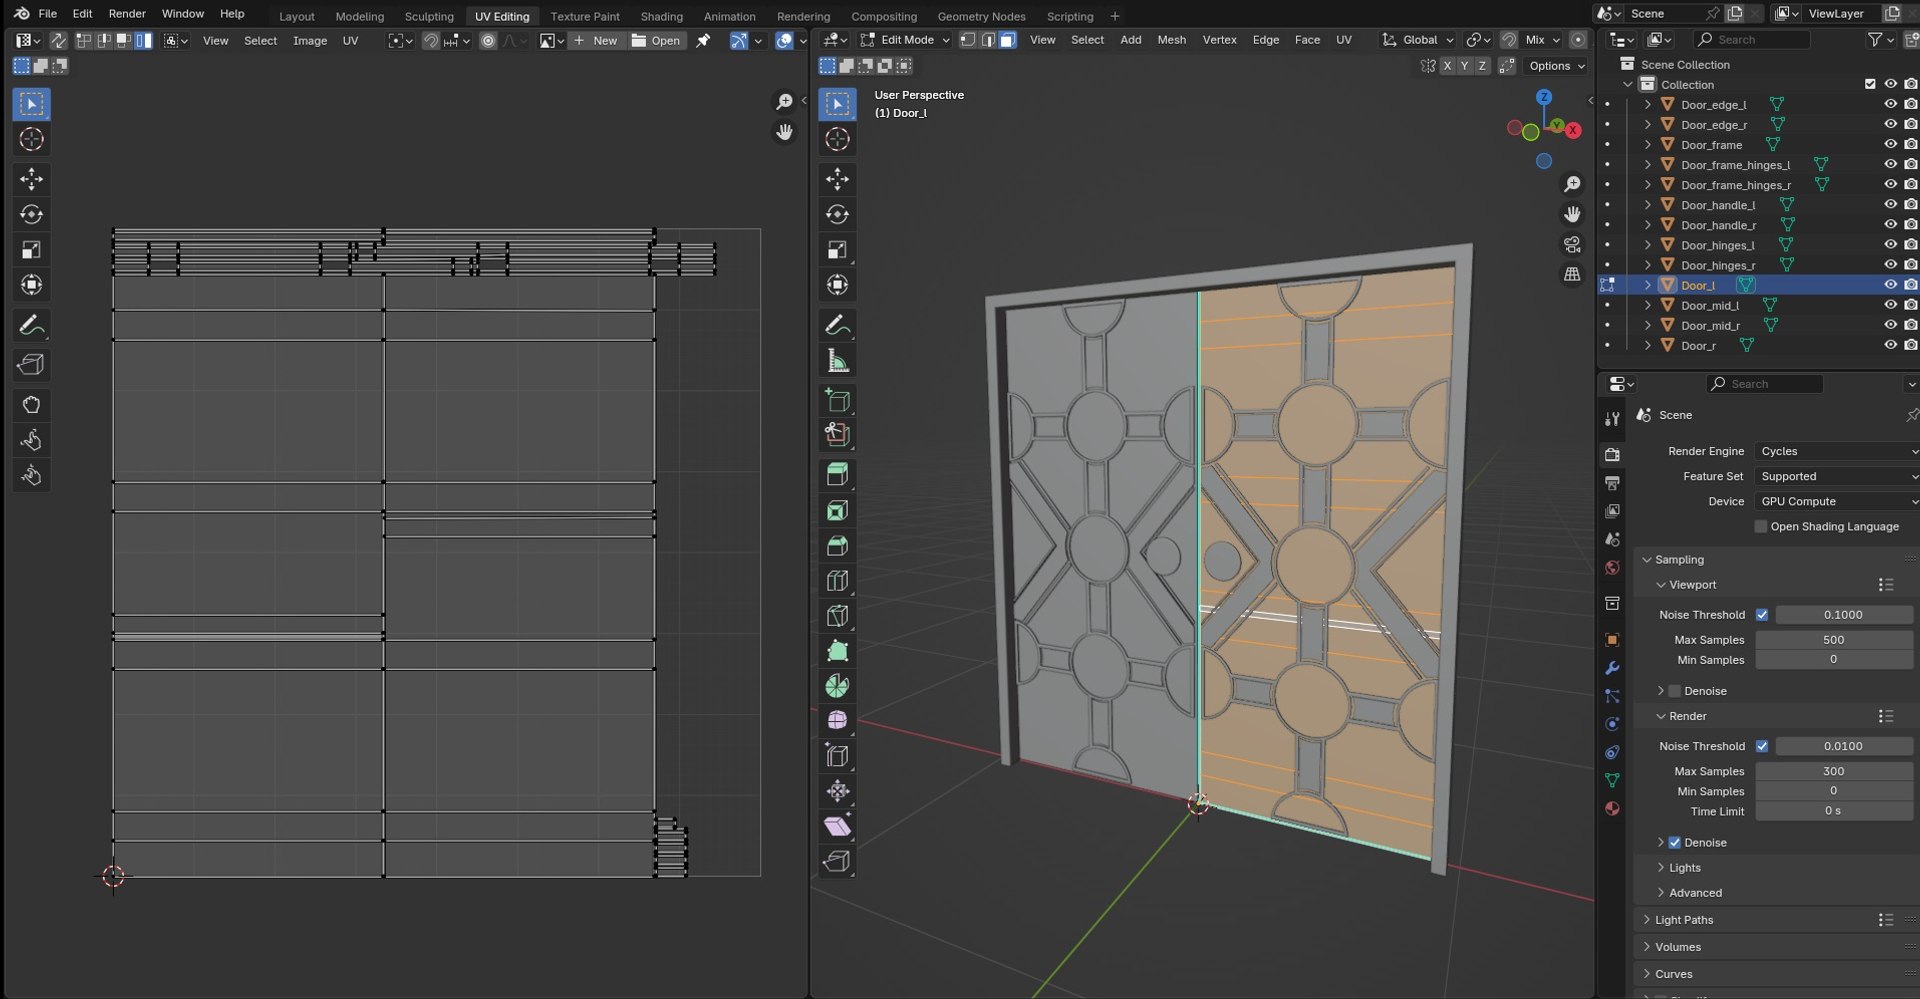Open the Render menu in top bar

[x=127, y=14]
